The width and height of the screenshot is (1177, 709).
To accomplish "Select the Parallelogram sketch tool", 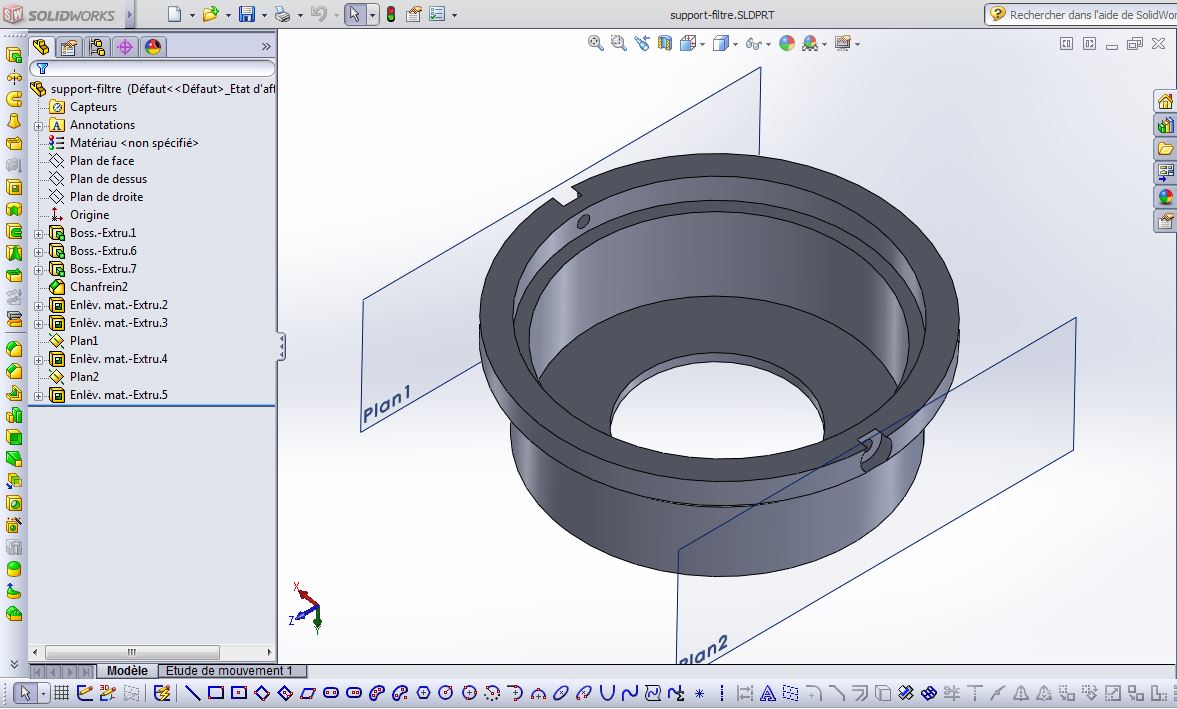I will 308,693.
